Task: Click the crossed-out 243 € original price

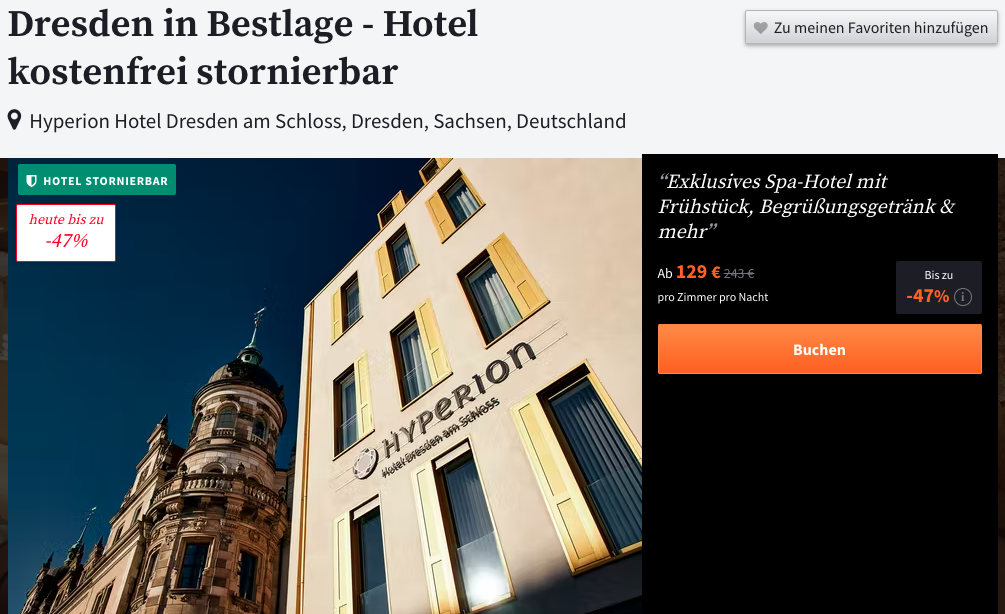Action: point(739,274)
